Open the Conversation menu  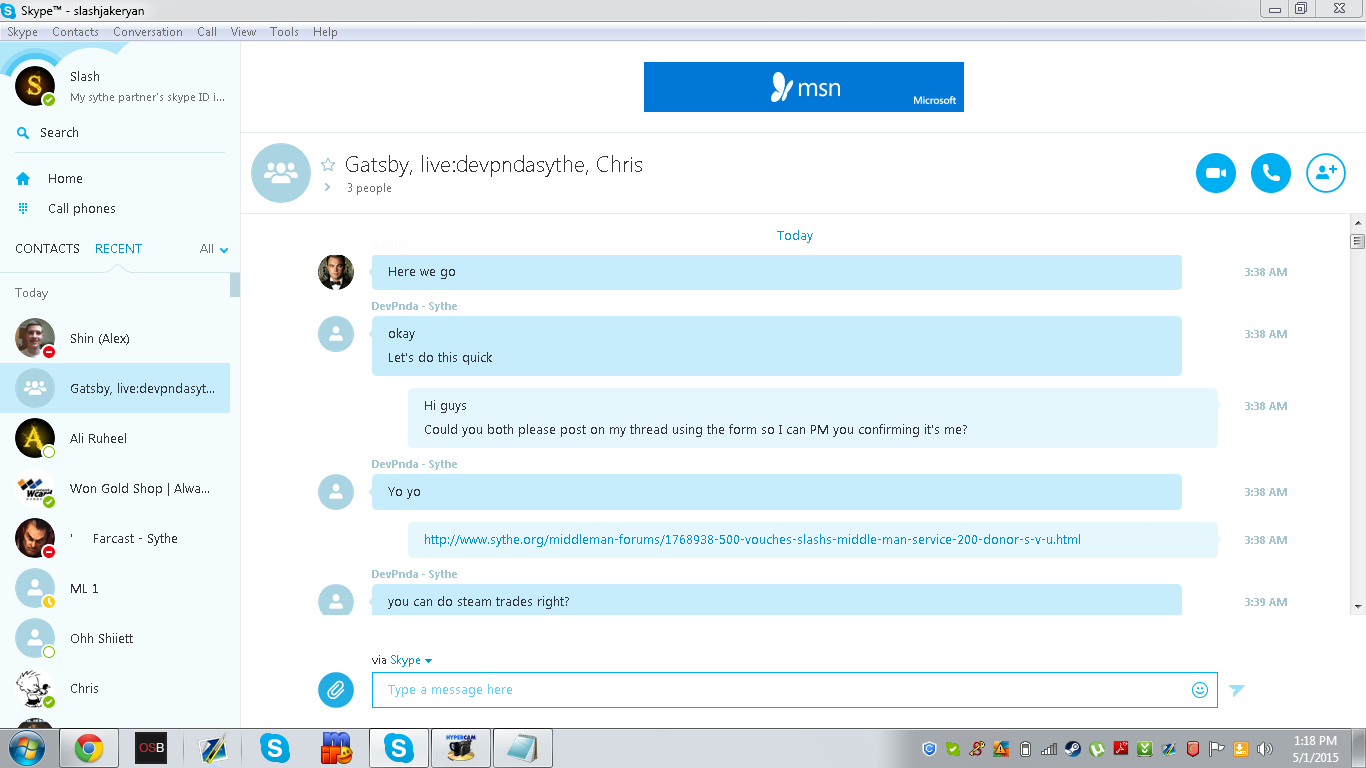[x=148, y=32]
